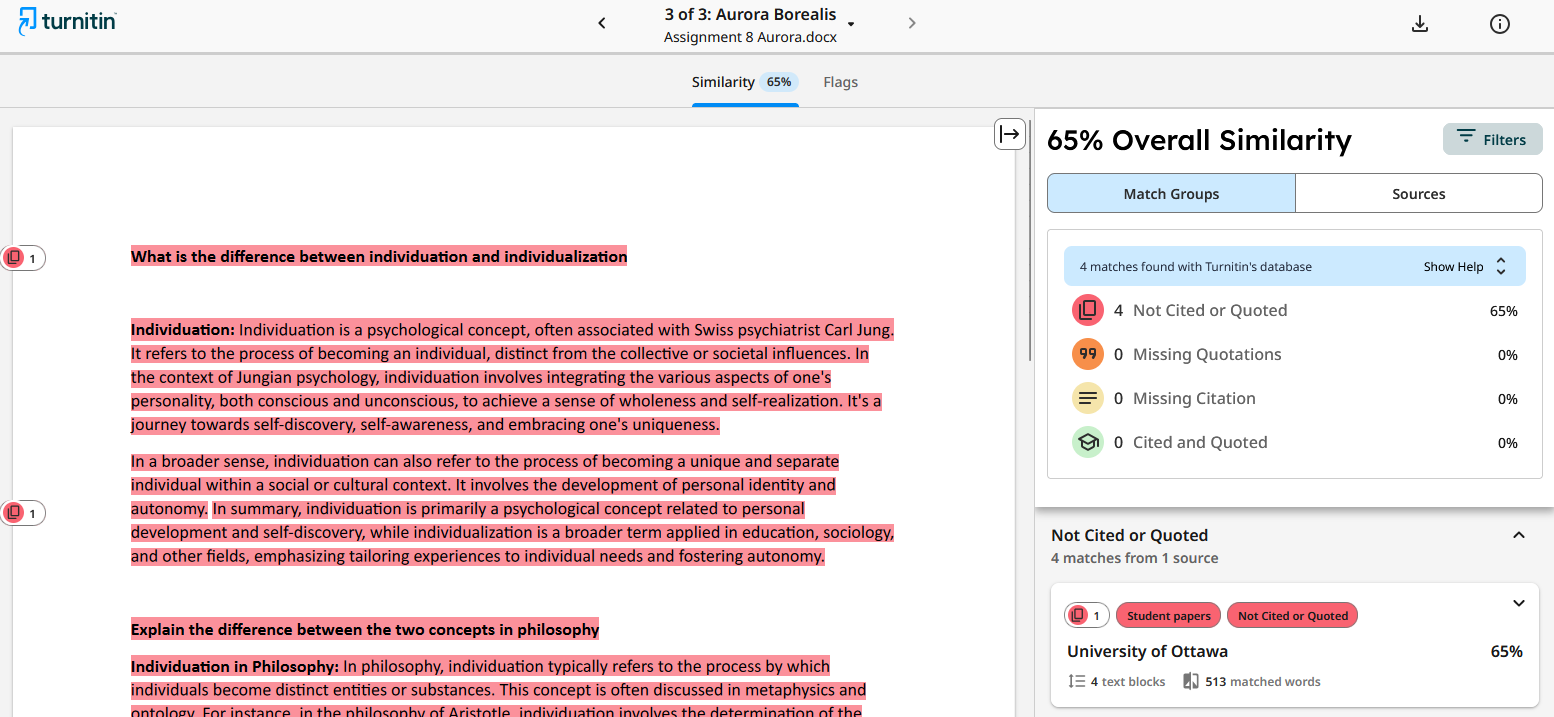Switch to the Flags tab
This screenshot has width=1554, height=717.
tap(840, 82)
